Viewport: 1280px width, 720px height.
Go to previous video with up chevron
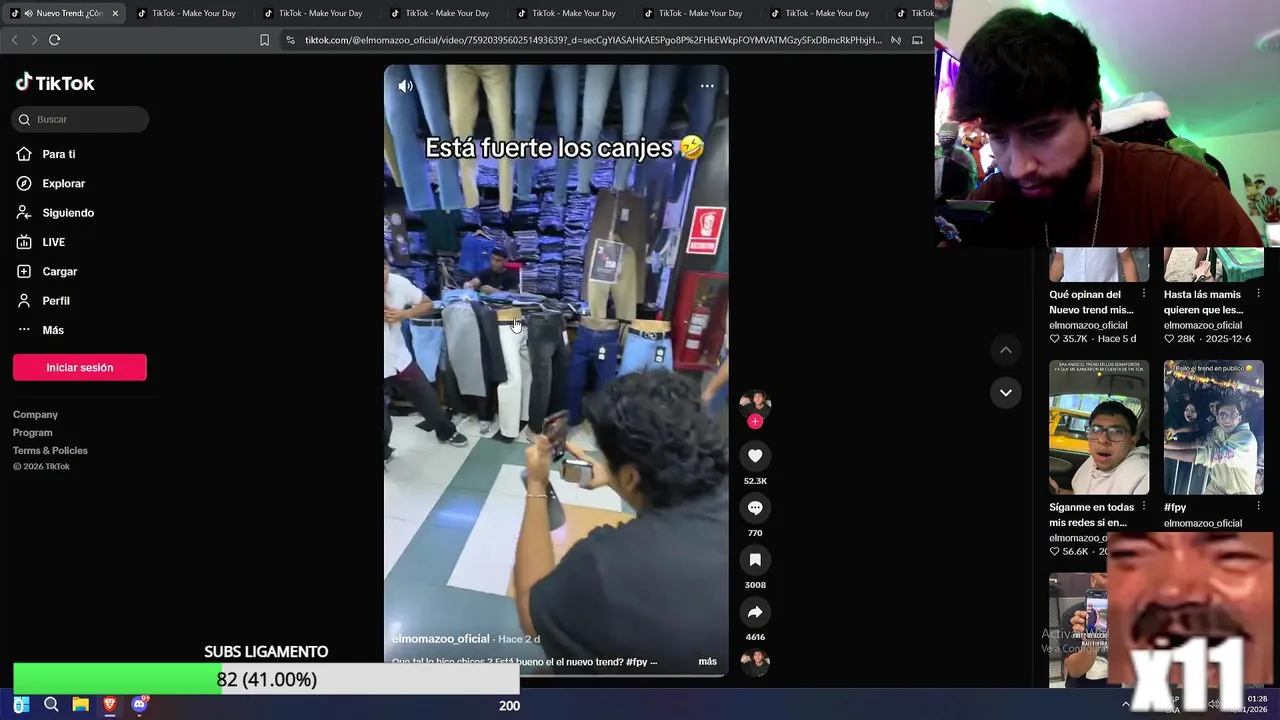coord(1006,350)
